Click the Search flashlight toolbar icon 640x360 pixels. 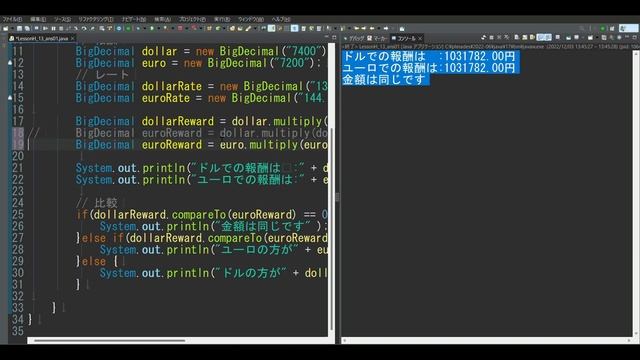pos(248,29)
